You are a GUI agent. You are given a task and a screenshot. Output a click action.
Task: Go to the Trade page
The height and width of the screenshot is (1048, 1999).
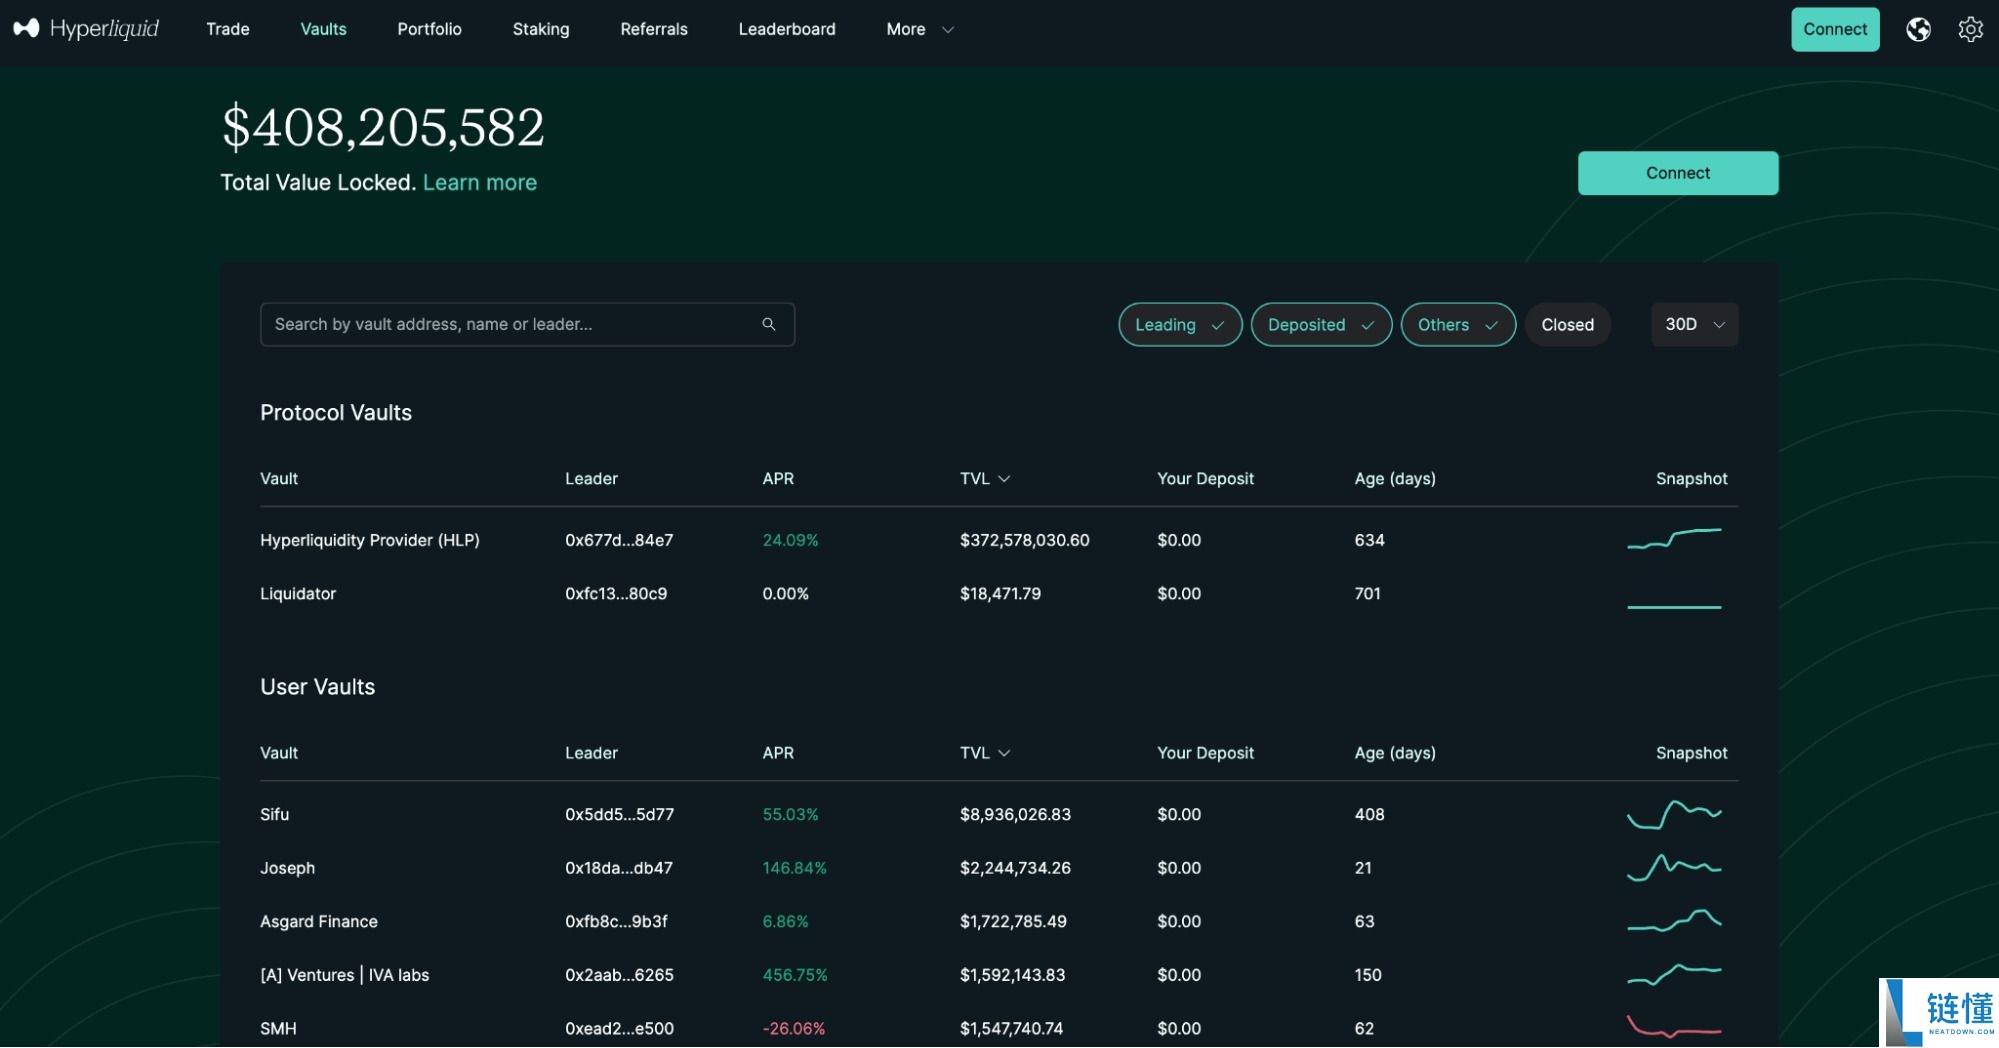228,29
